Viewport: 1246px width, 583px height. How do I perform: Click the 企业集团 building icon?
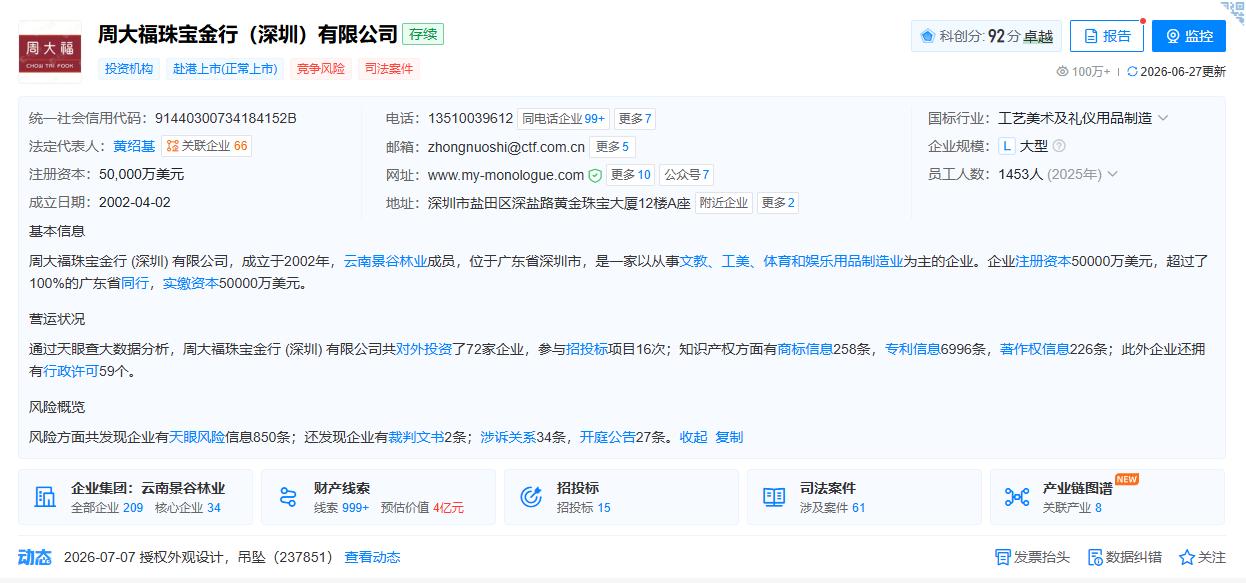[46, 497]
